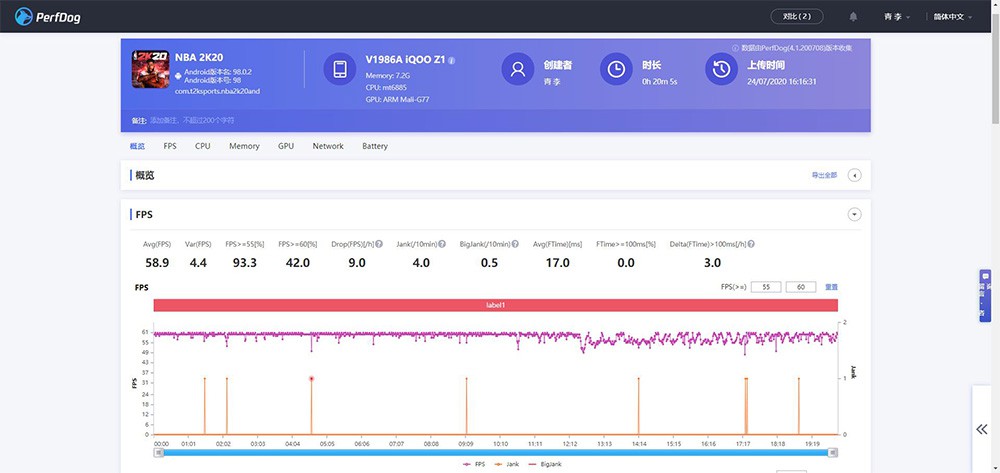
Task: Click the Avg(FTime)[ms] value 17.0
Action: click(x=557, y=263)
